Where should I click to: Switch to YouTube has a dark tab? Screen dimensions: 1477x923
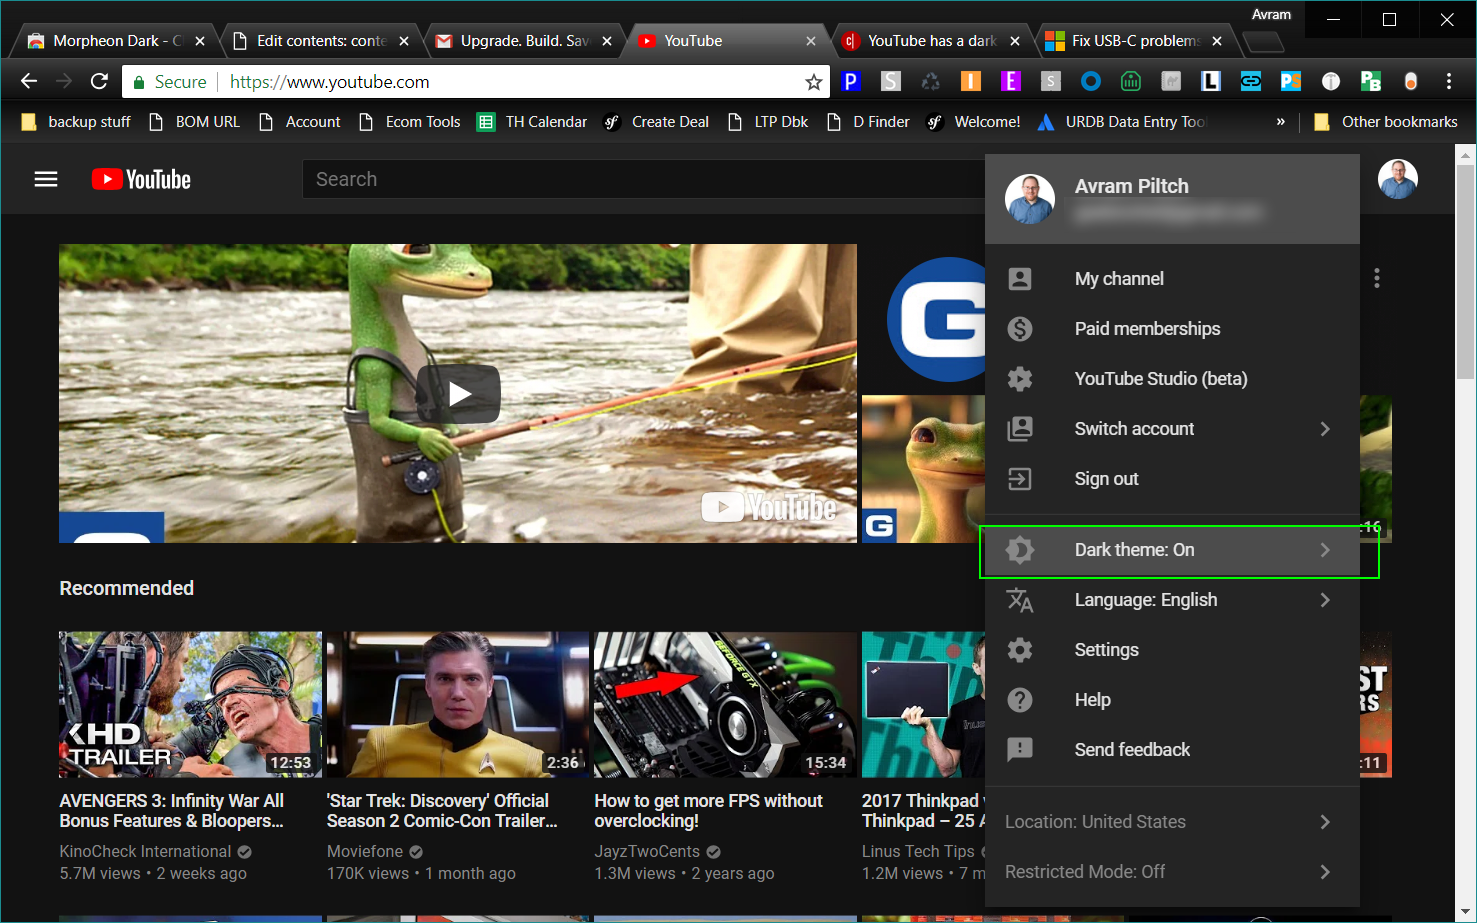(x=931, y=41)
